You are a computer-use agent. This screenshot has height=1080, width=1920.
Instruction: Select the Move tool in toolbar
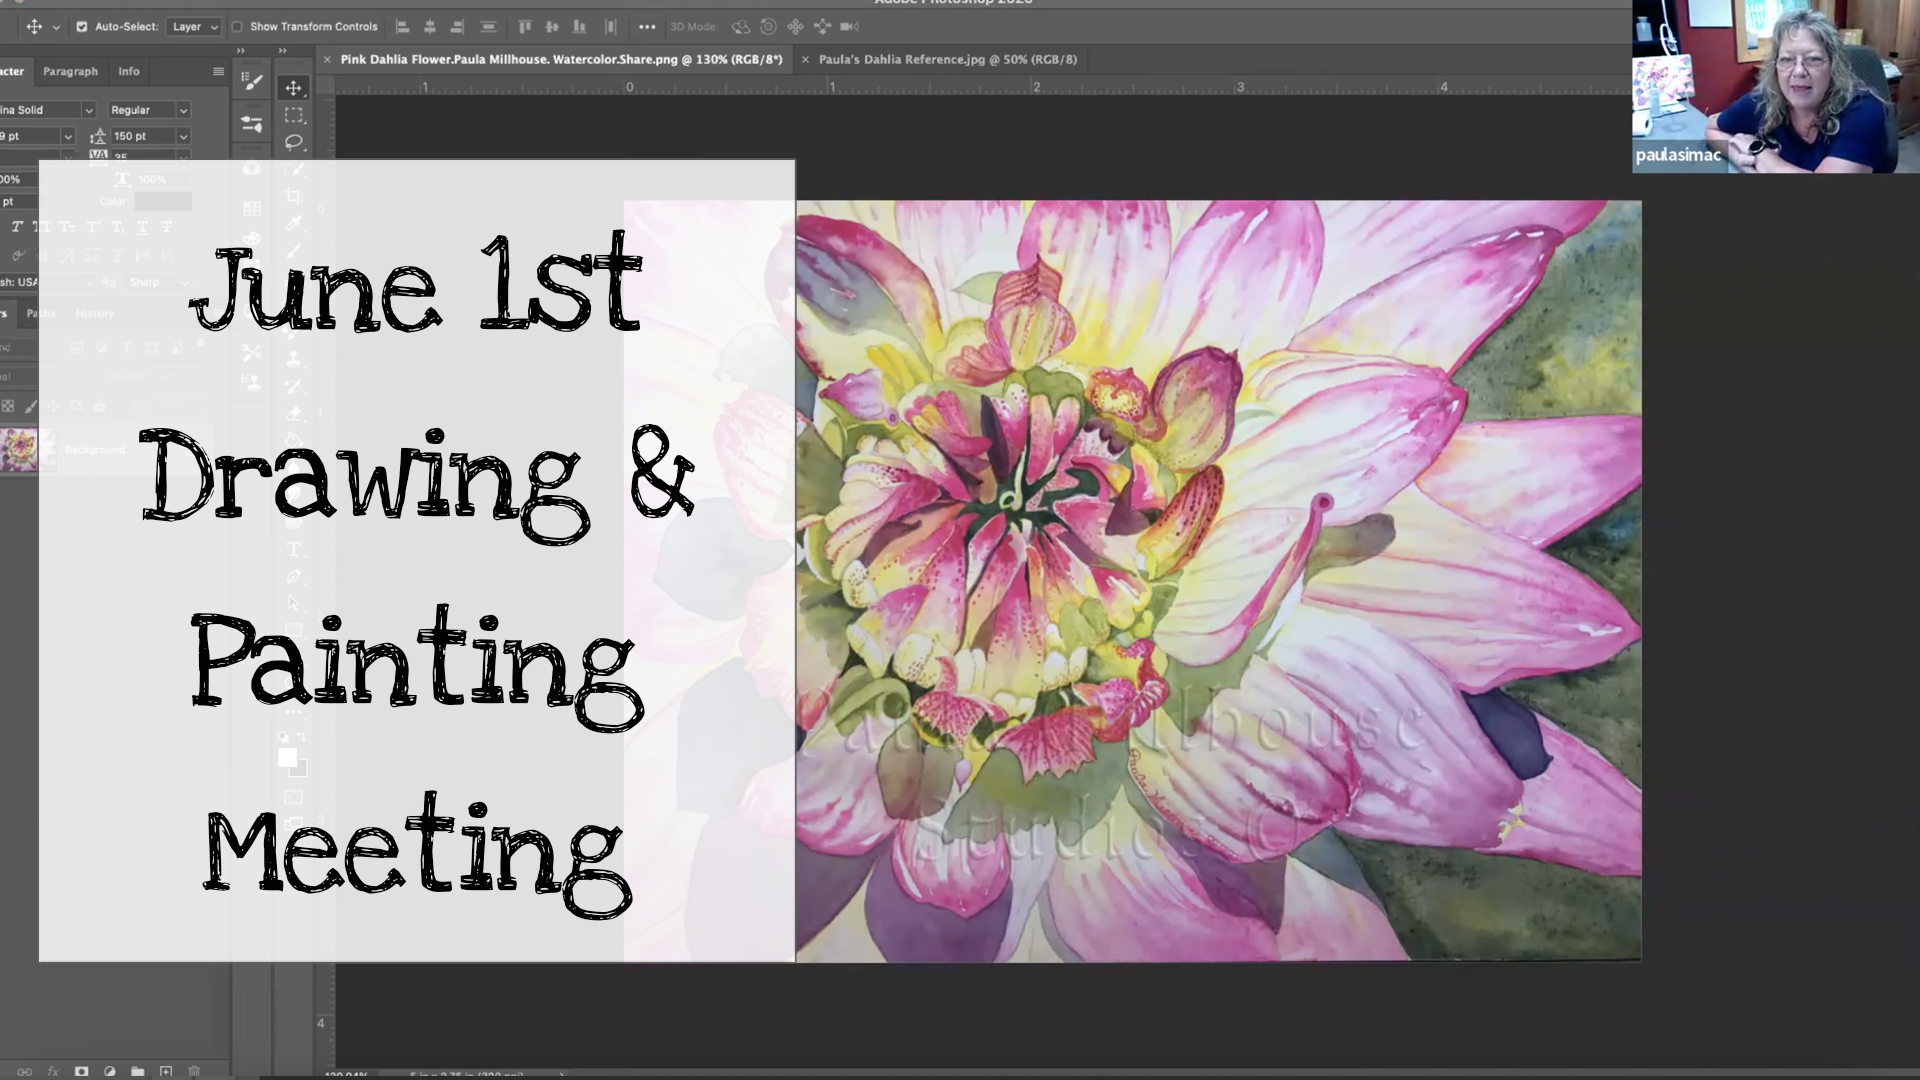293,88
